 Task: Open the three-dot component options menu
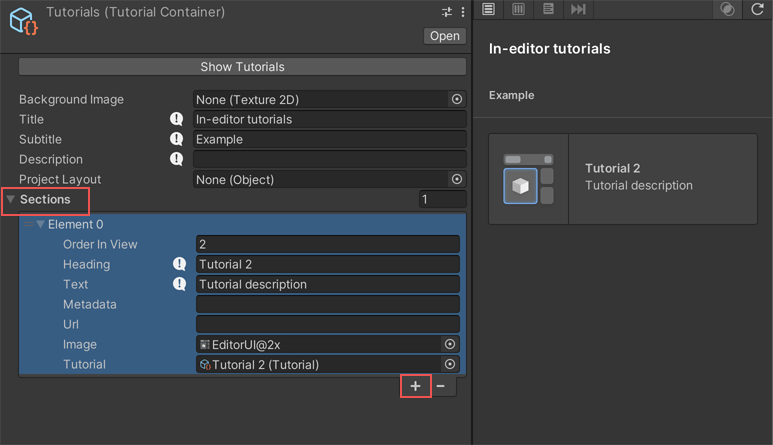point(462,12)
